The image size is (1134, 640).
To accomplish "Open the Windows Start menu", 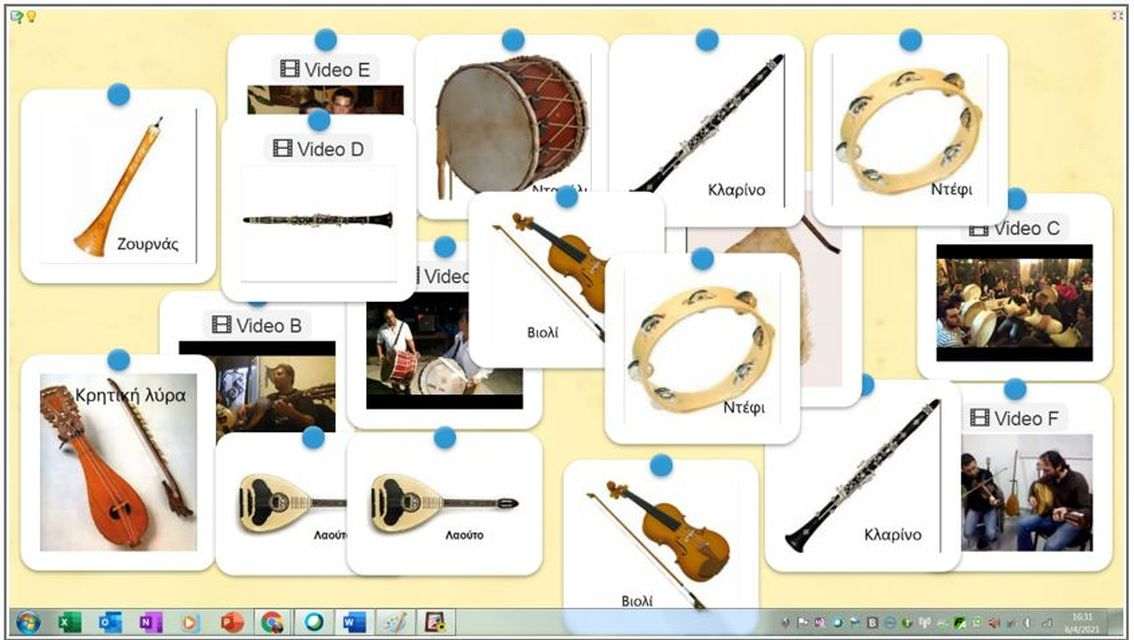I will coord(28,622).
